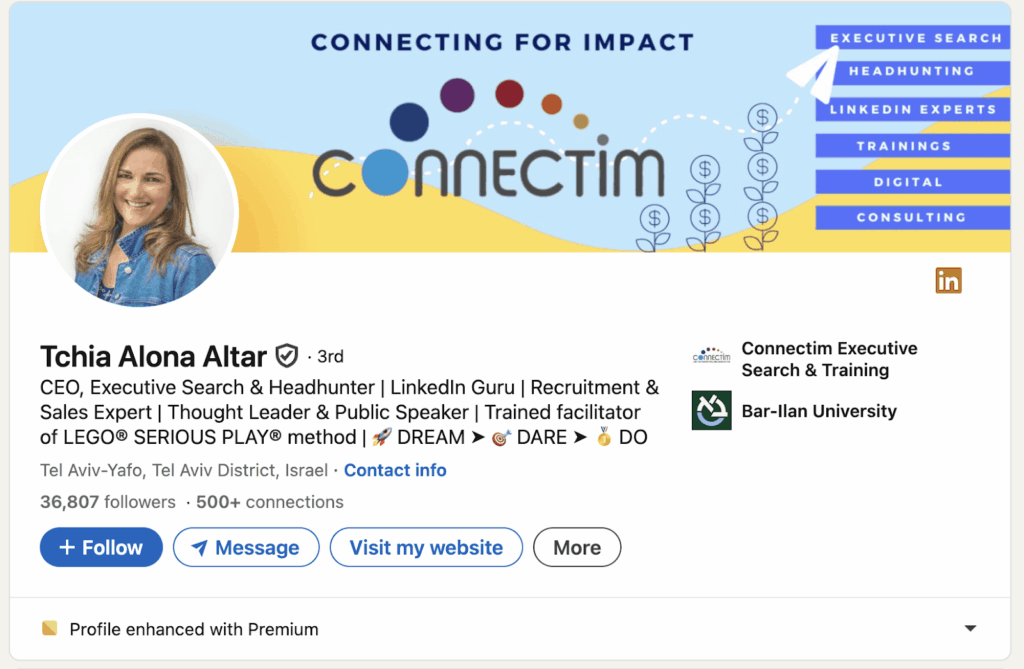Click the 36,807 followers count

[107, 502]
